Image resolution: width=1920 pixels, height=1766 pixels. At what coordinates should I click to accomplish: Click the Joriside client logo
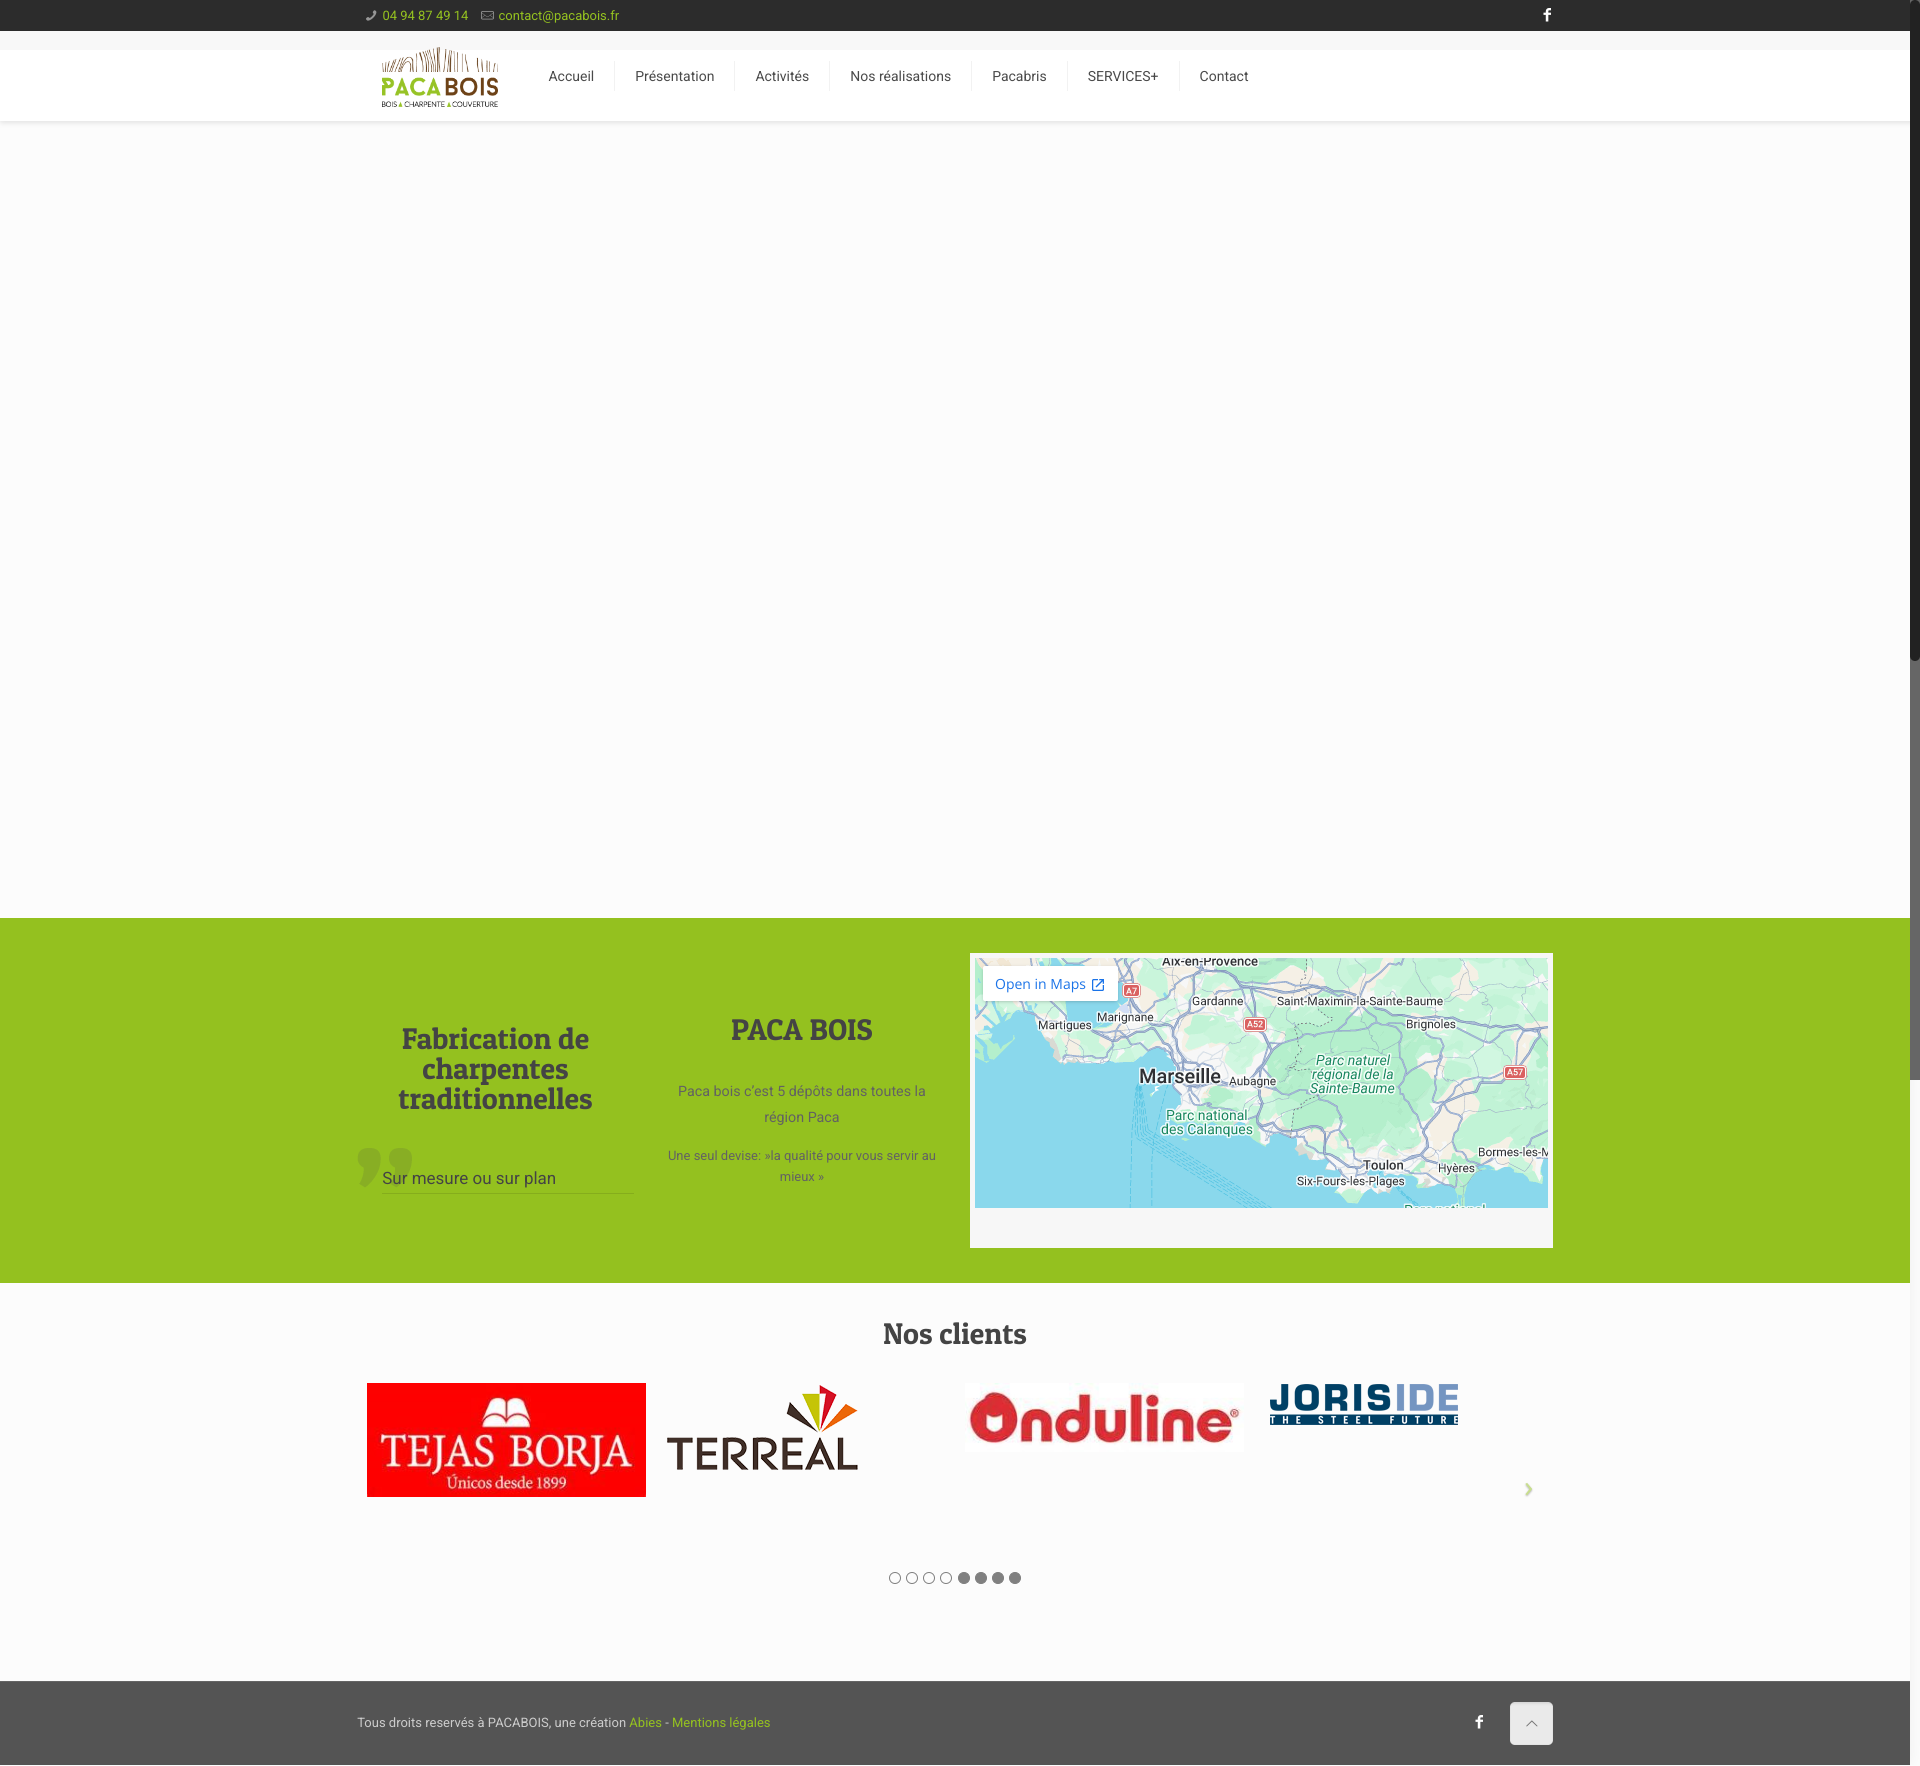coord(1364,1404)
